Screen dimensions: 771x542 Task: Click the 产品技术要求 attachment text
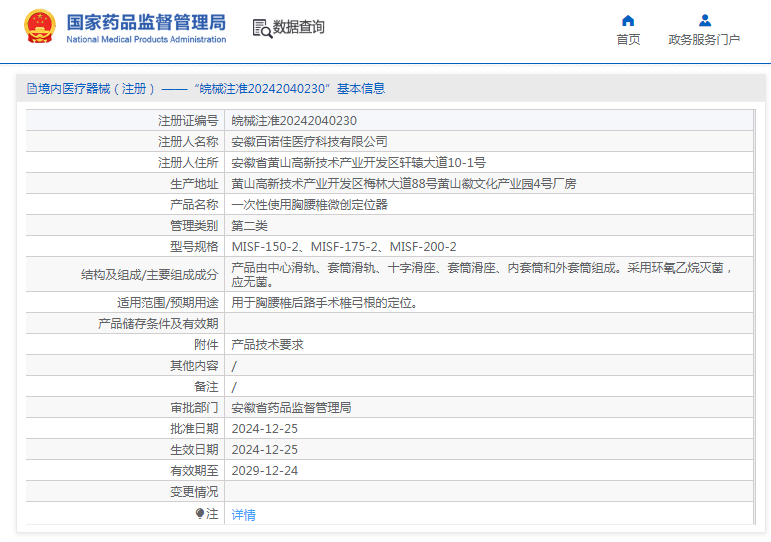point(267,345)
